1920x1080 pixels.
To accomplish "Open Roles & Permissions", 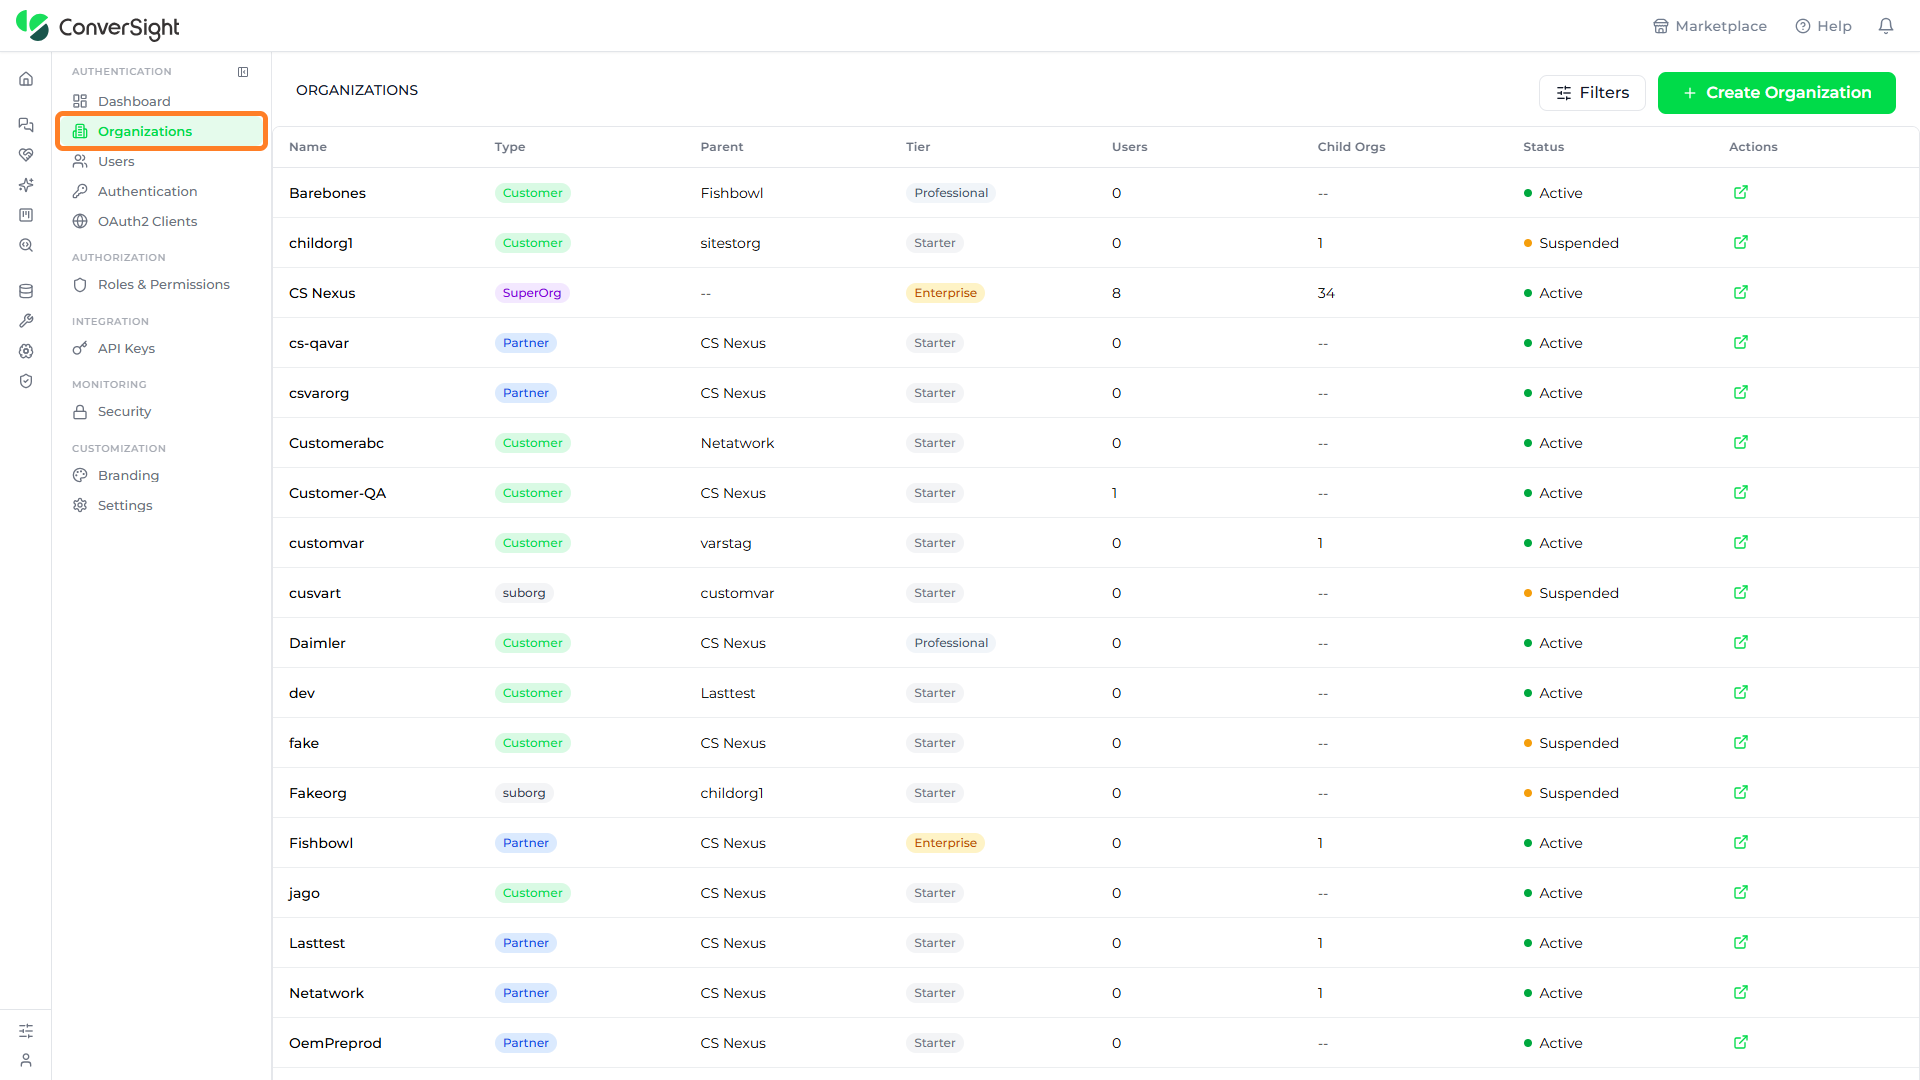I will click(x=162, y=284).
